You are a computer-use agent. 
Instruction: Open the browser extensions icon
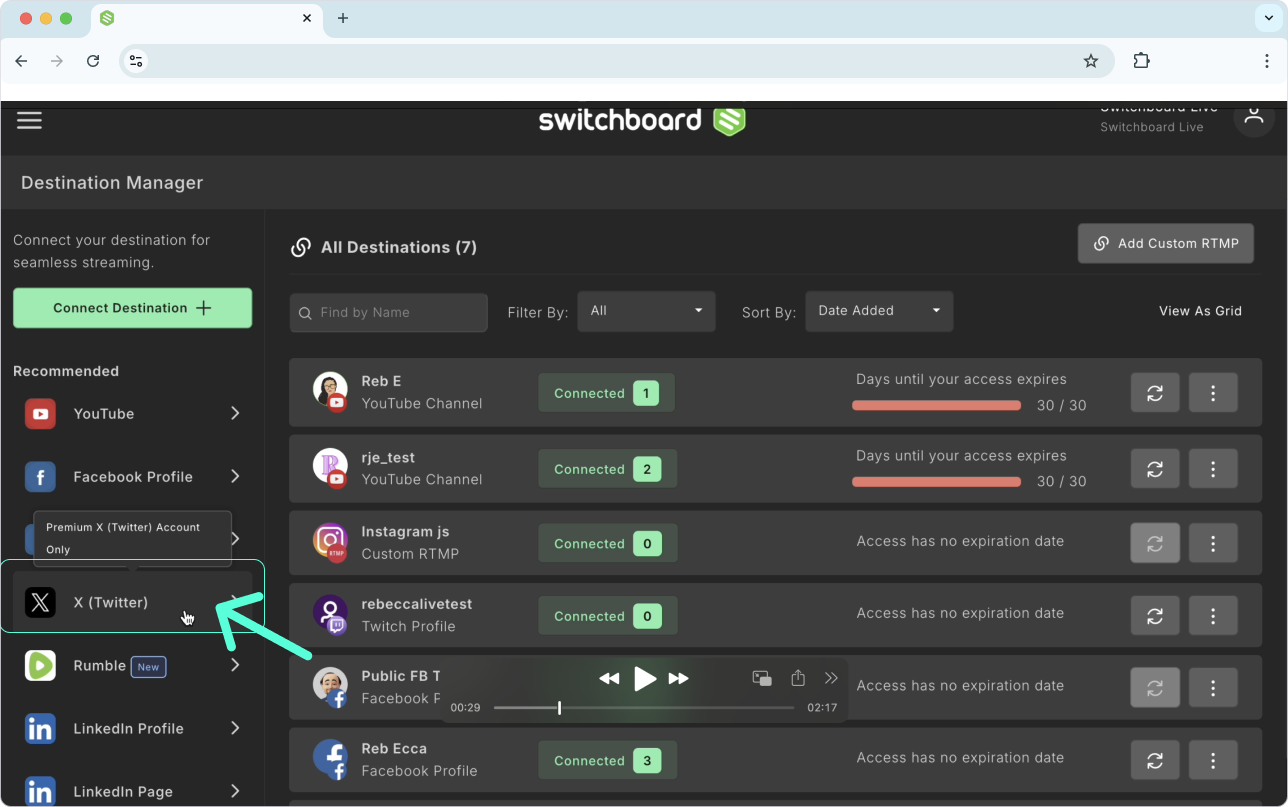1141,61
